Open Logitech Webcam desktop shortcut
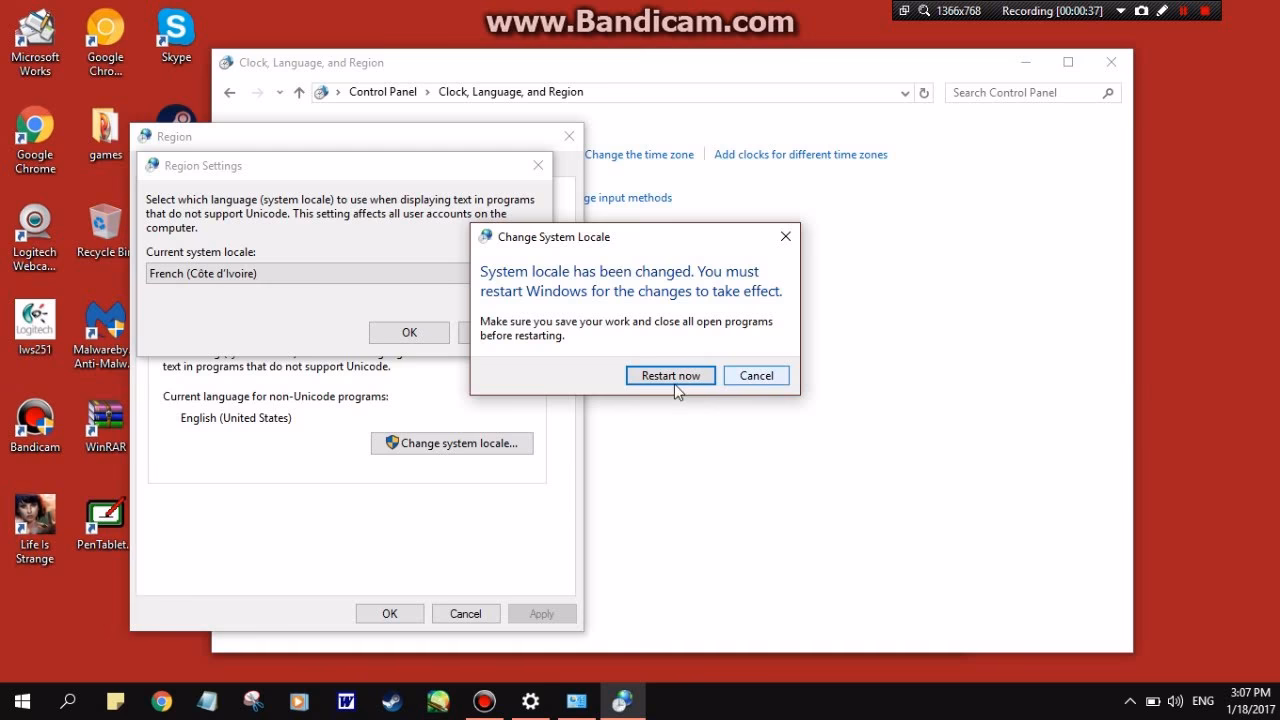Viewport: 1280px width, 720px height. tap(35, 238)
